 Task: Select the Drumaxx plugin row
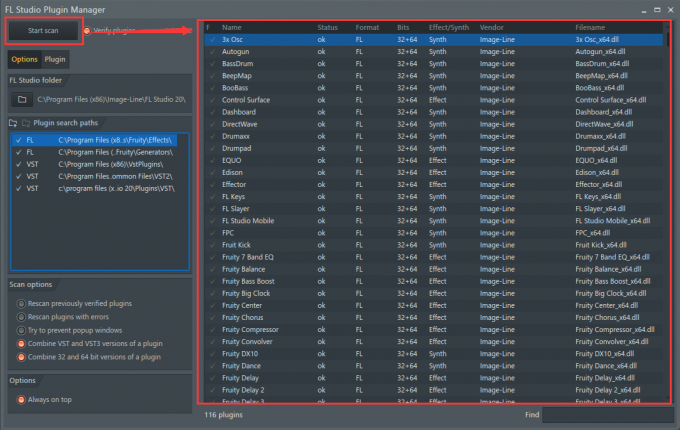(434, 137)
